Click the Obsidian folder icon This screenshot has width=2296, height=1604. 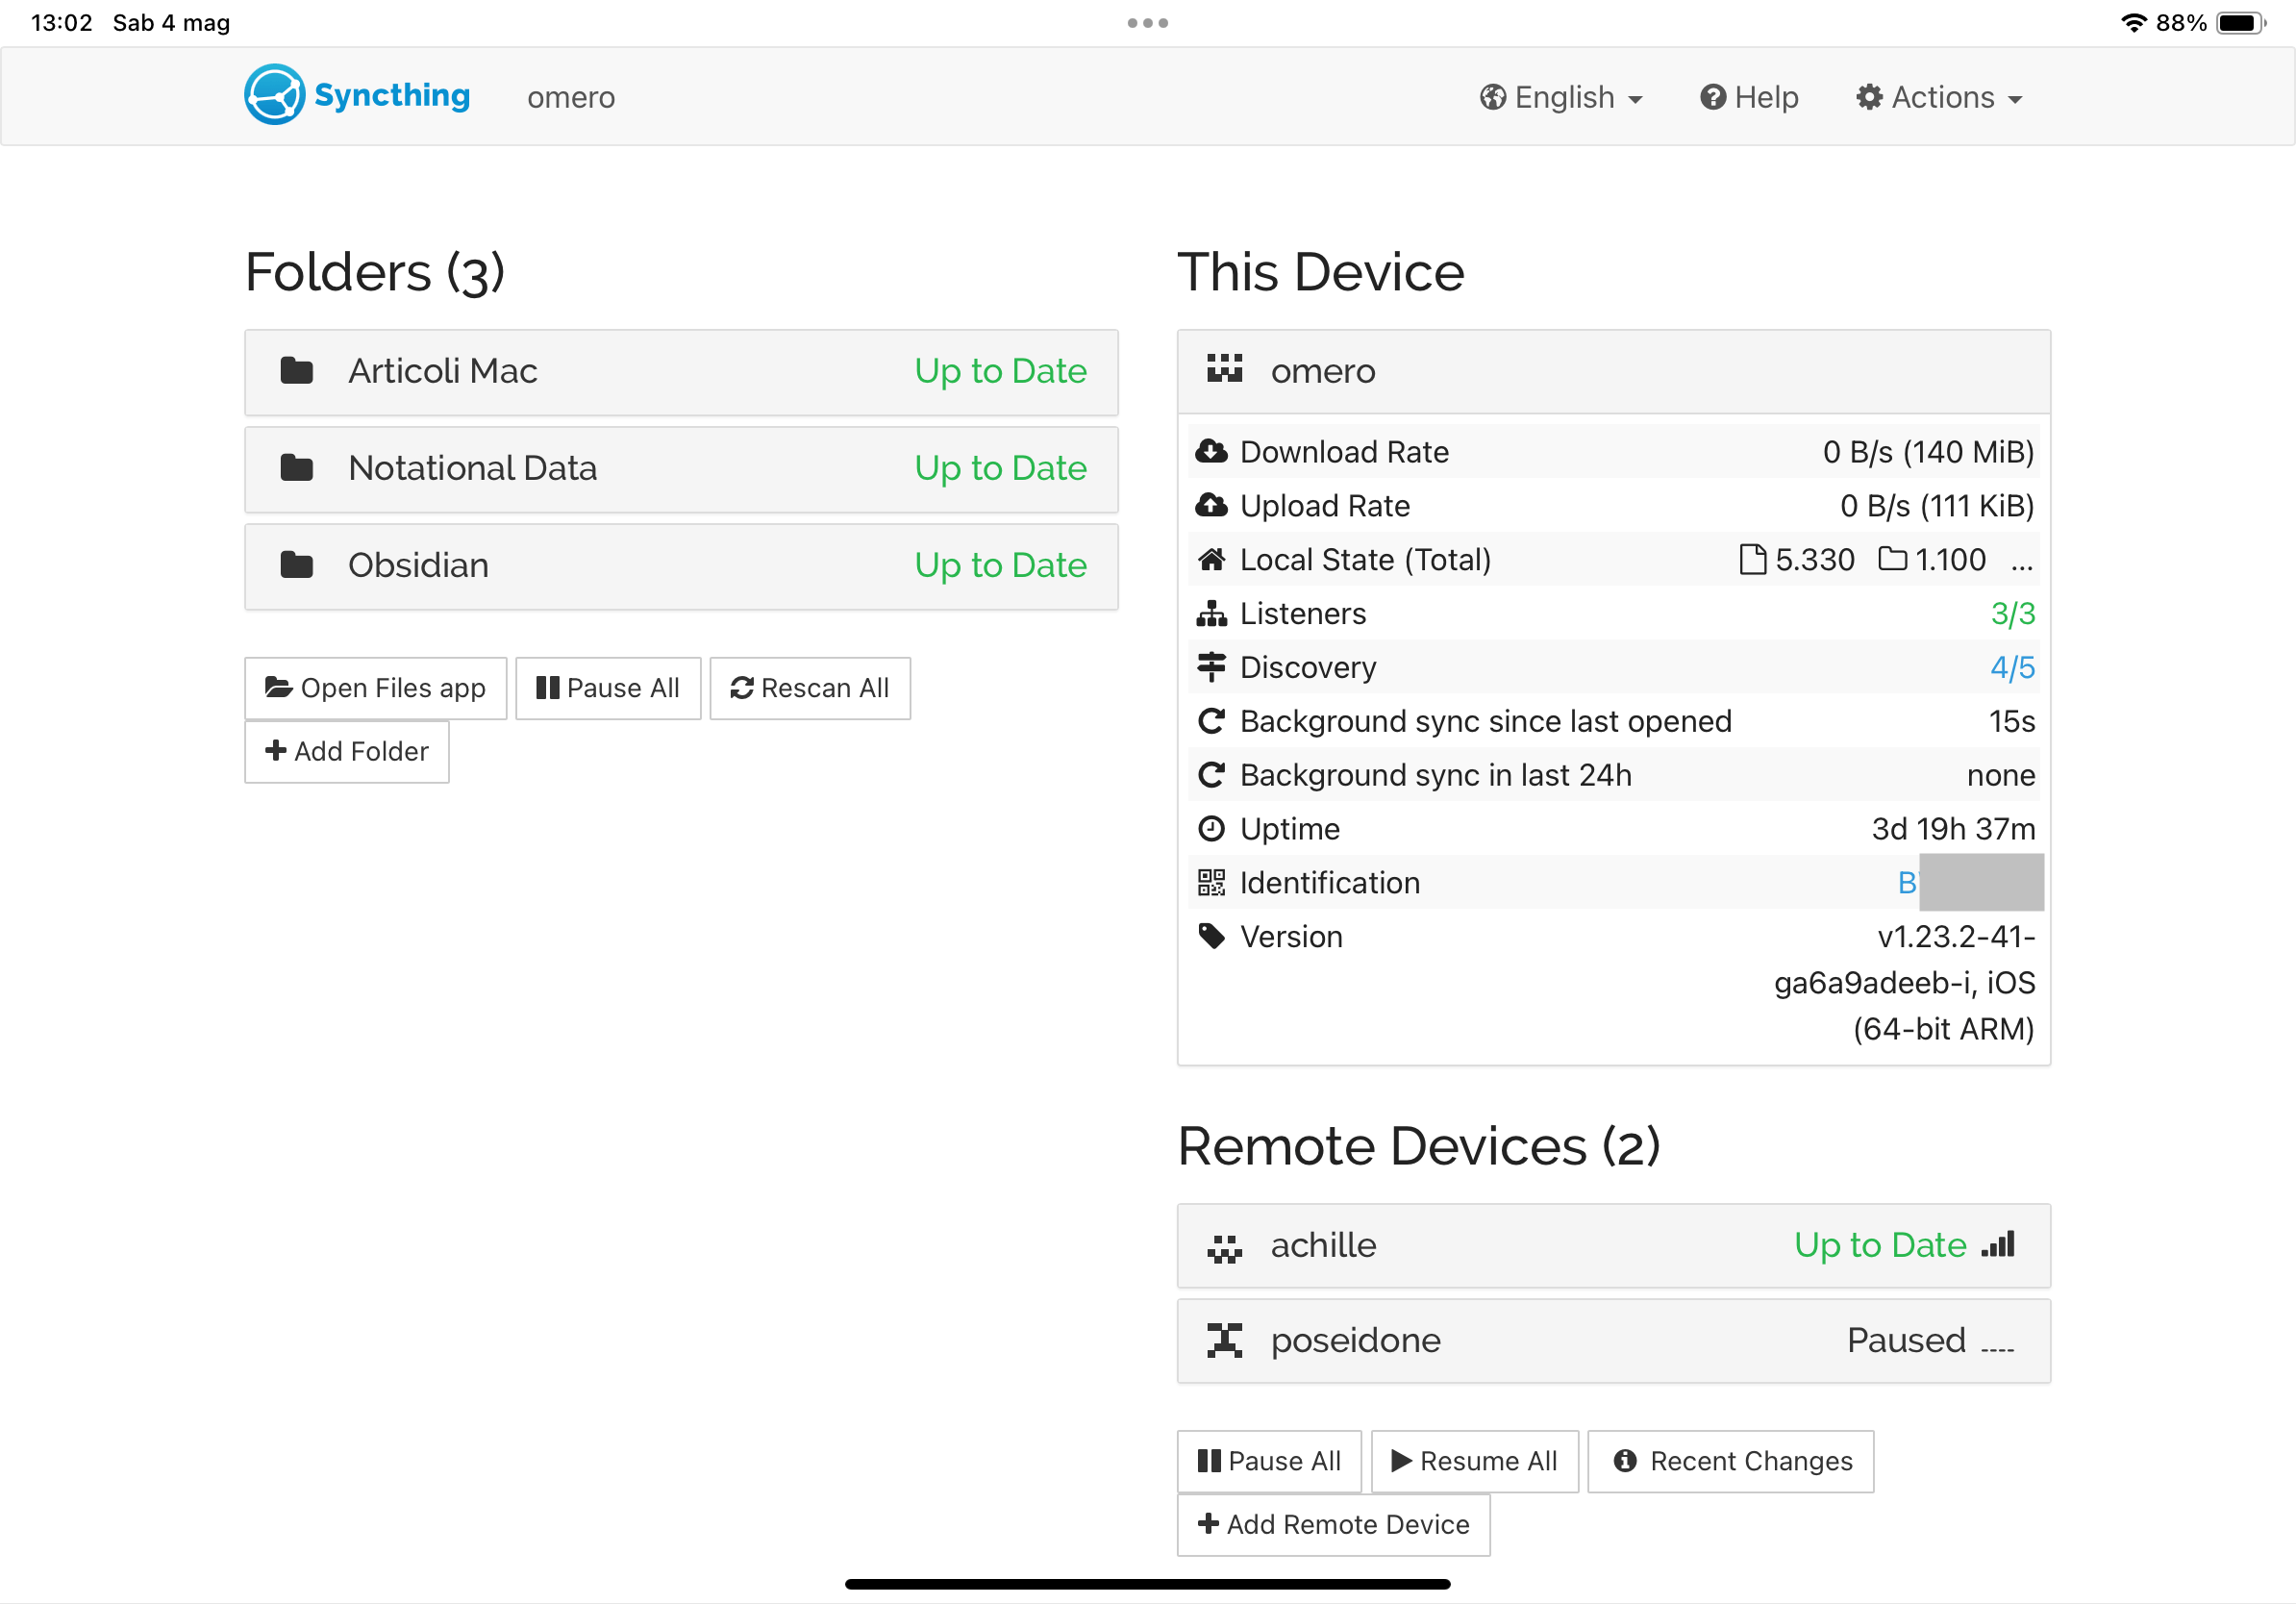tap(297, 565)
